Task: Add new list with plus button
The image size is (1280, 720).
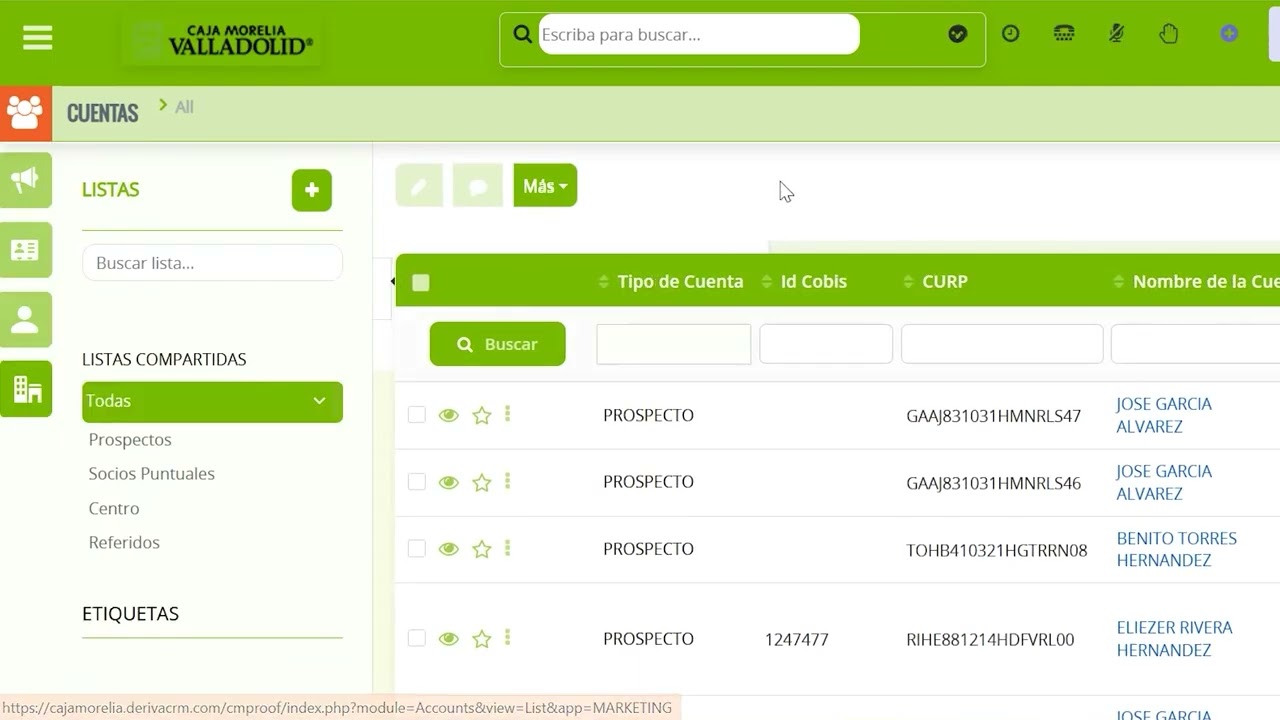Action: pos(311,190)
